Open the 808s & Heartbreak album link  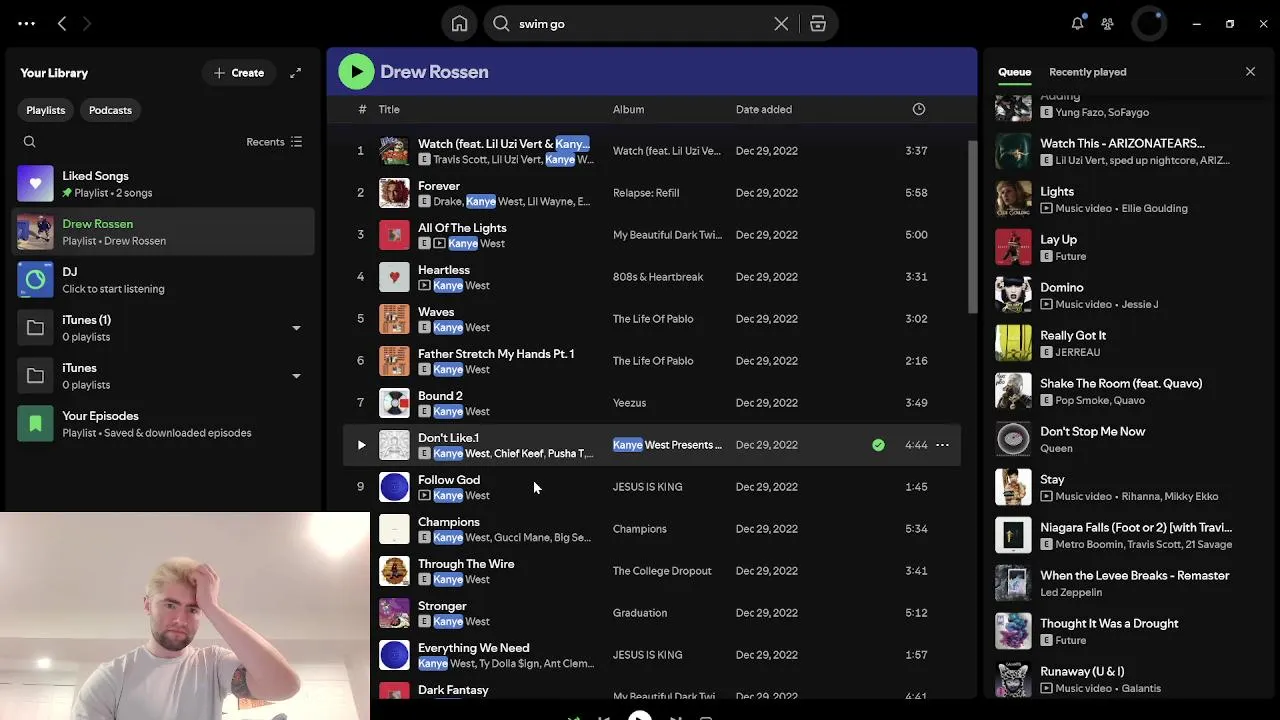(658, 277)
